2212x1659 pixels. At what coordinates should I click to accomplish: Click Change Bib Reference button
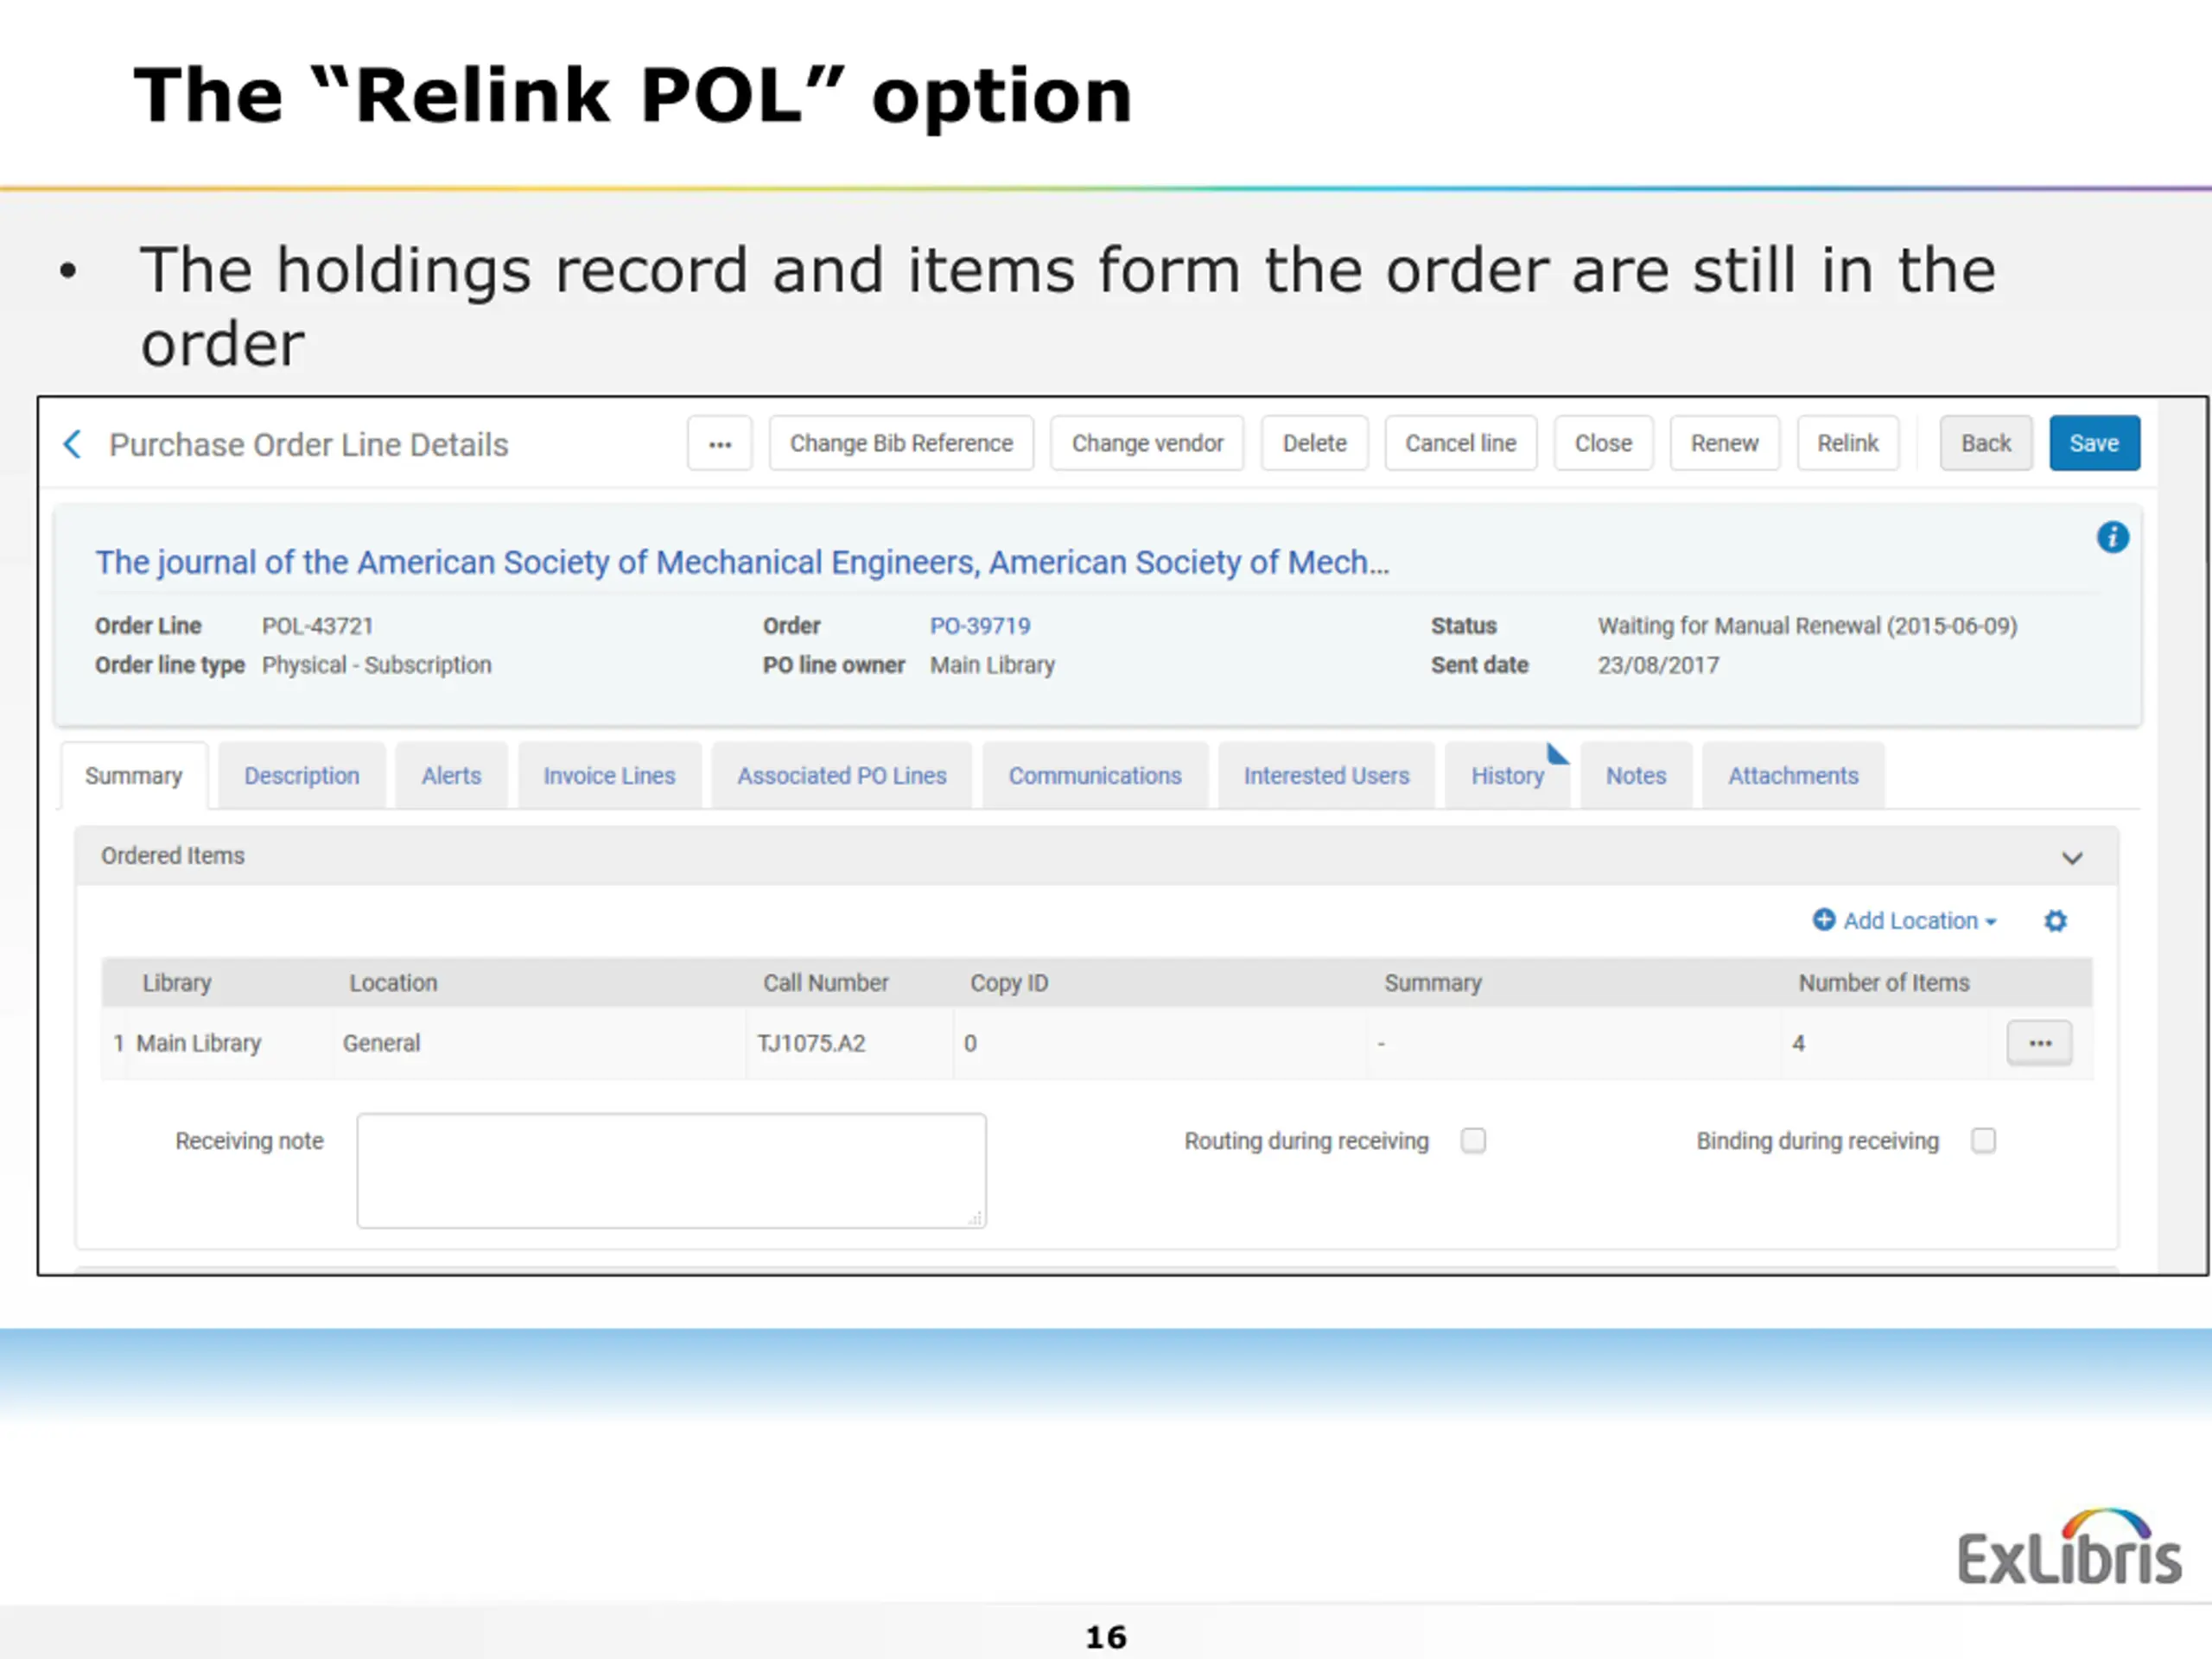[901, 444]
